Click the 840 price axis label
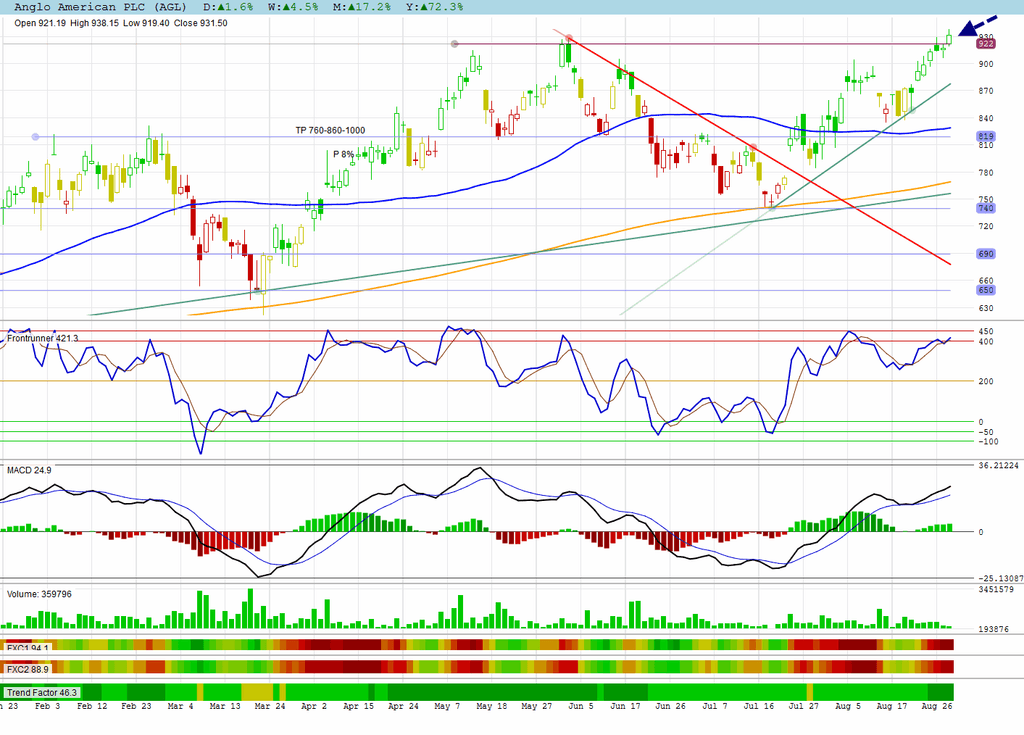The height and width of the screenshot is (735, 1024). pyautogui.click(x=985, y=118)
